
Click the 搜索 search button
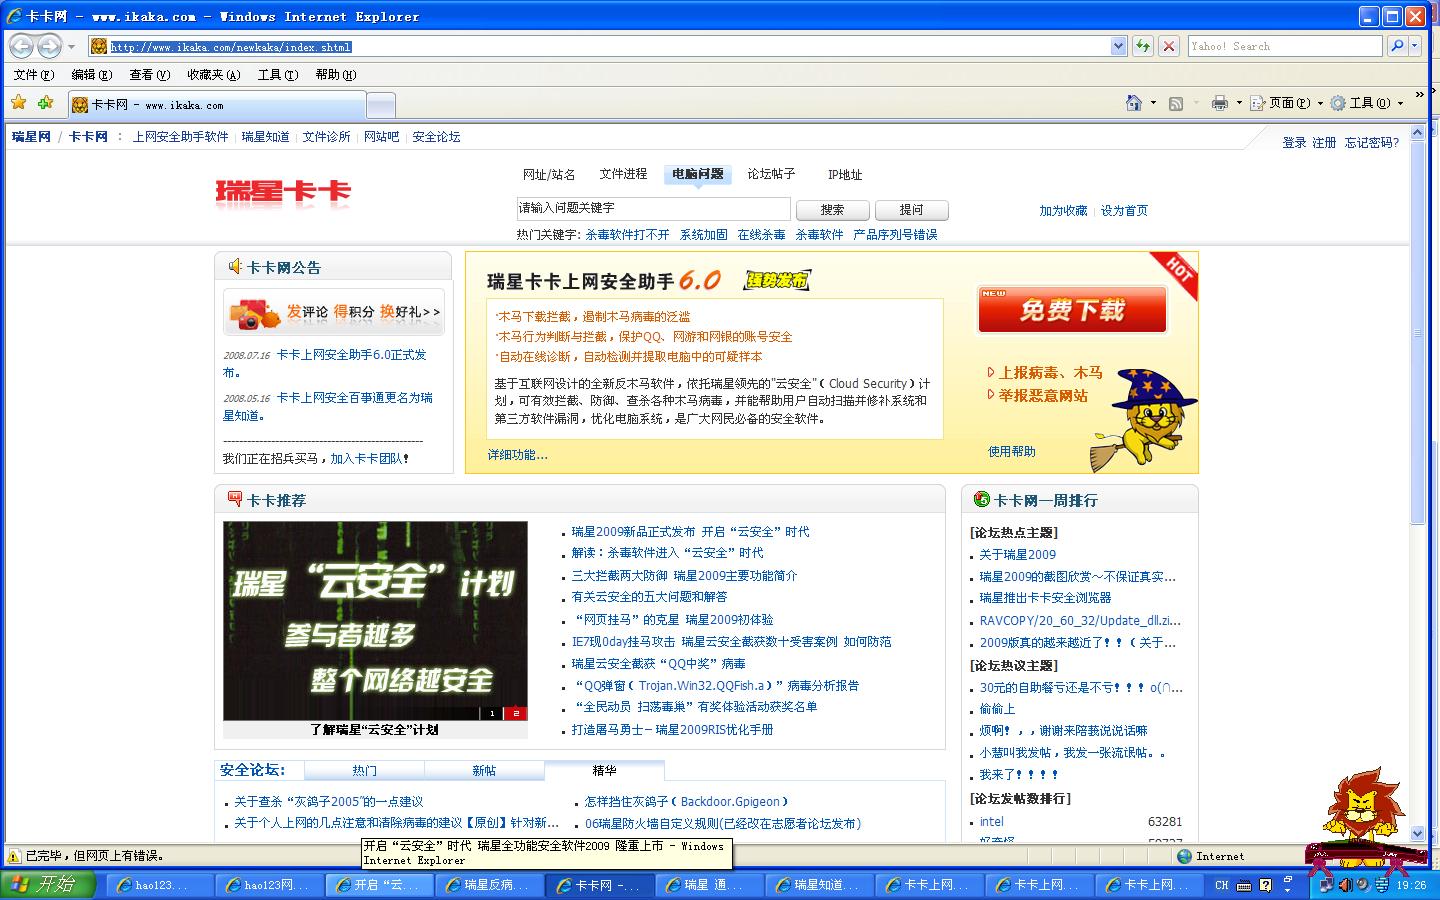pyautogui.click(x=832, y=210)
